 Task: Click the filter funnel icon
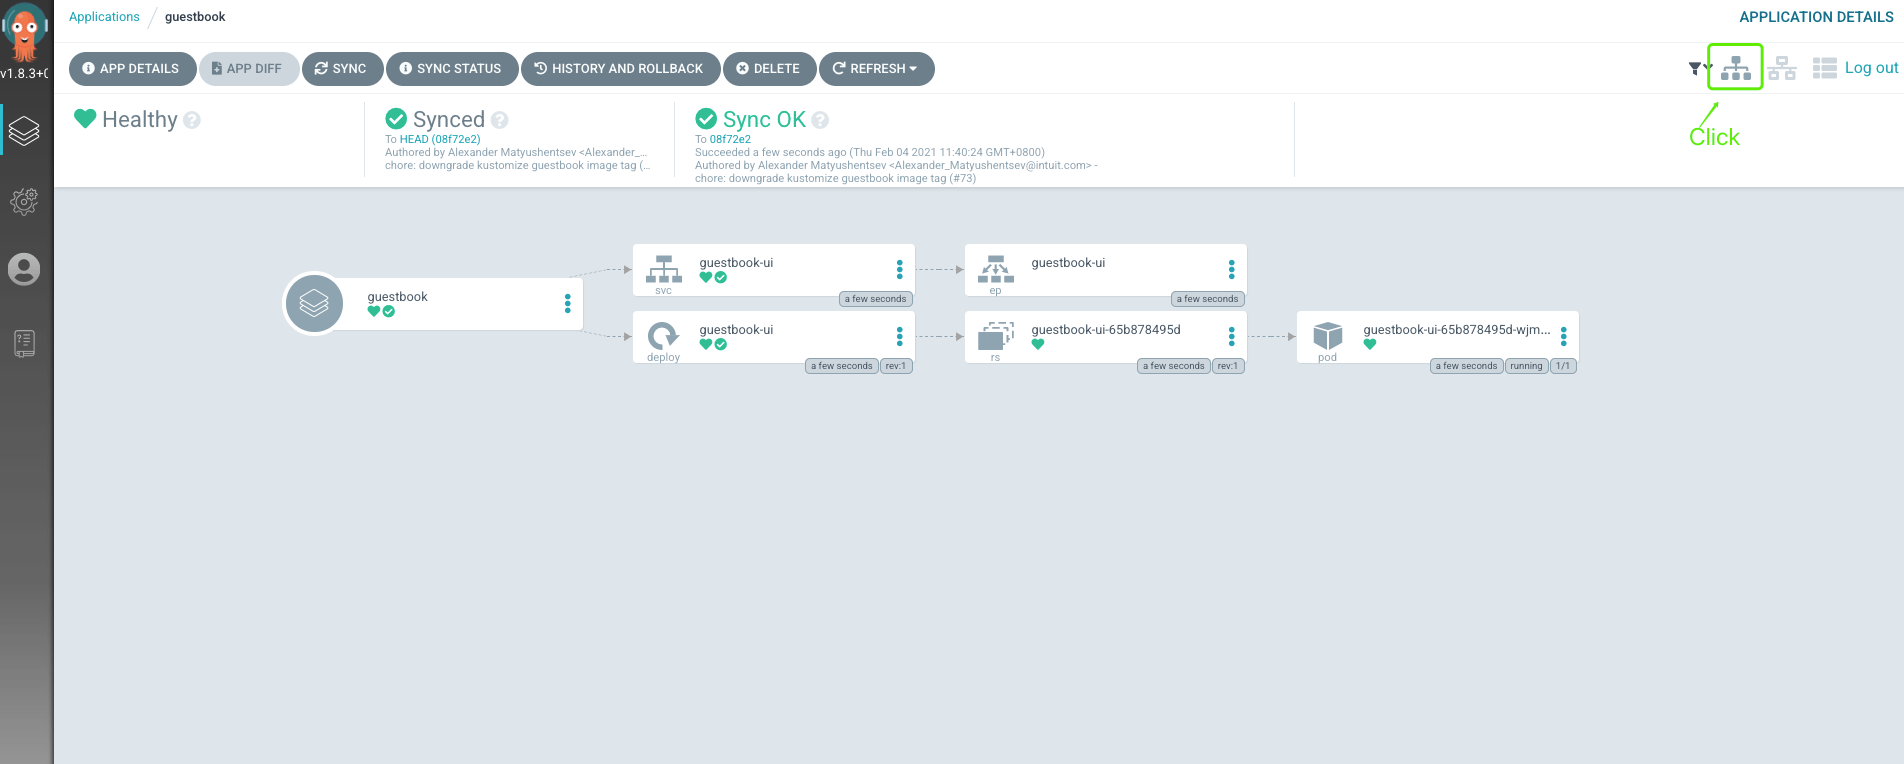click(x=1695, y=69)
